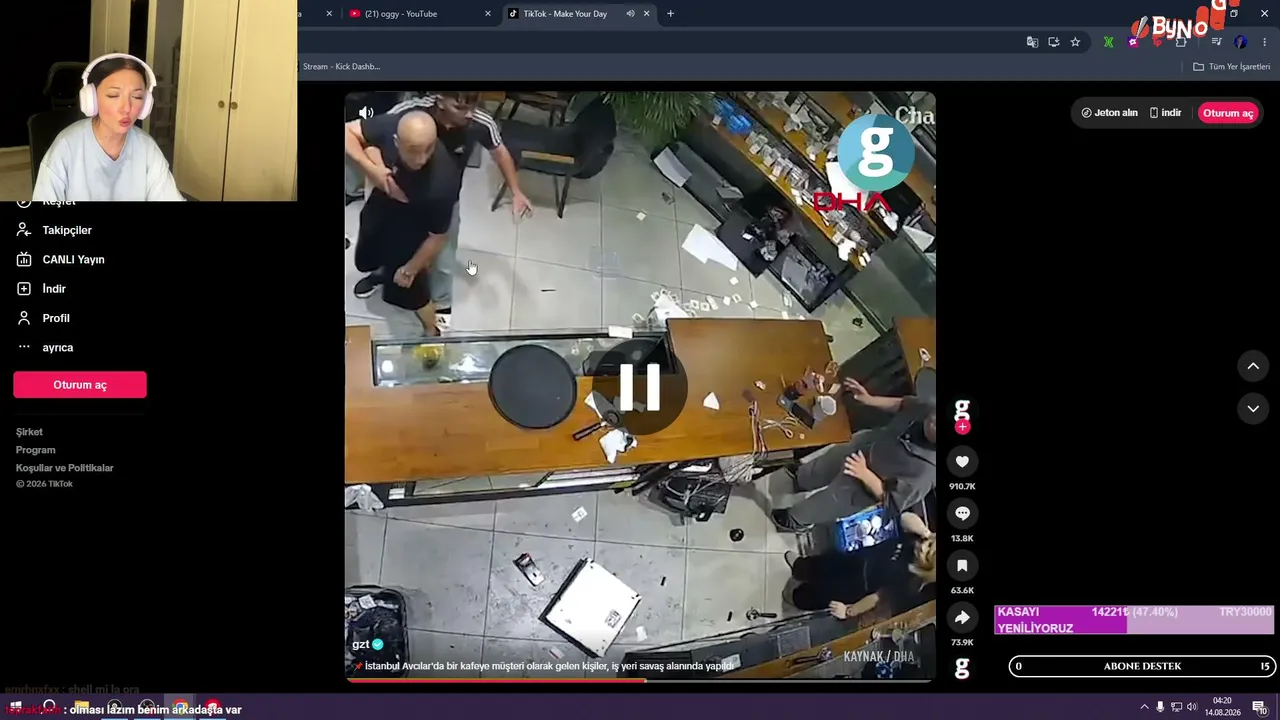The width and height of the screenshot is (1280, 720).
Task: Seek on the video progress bar
Action: 640,680
